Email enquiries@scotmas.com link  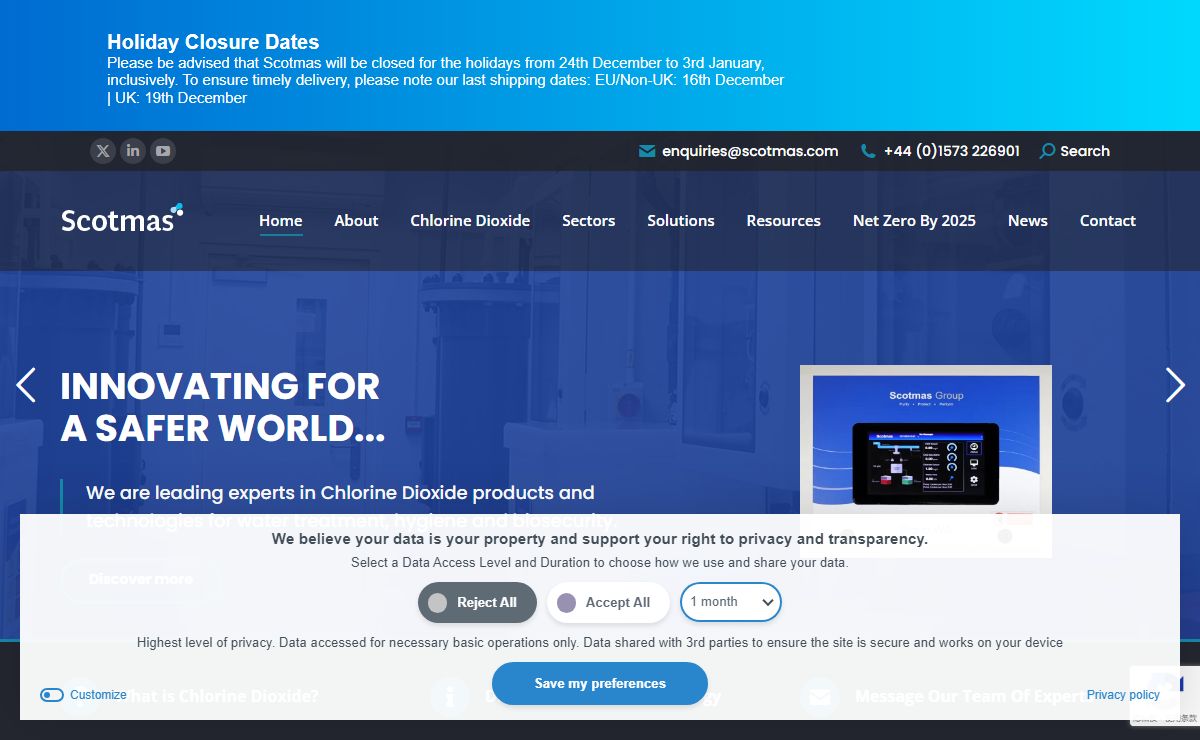[750, 151]
